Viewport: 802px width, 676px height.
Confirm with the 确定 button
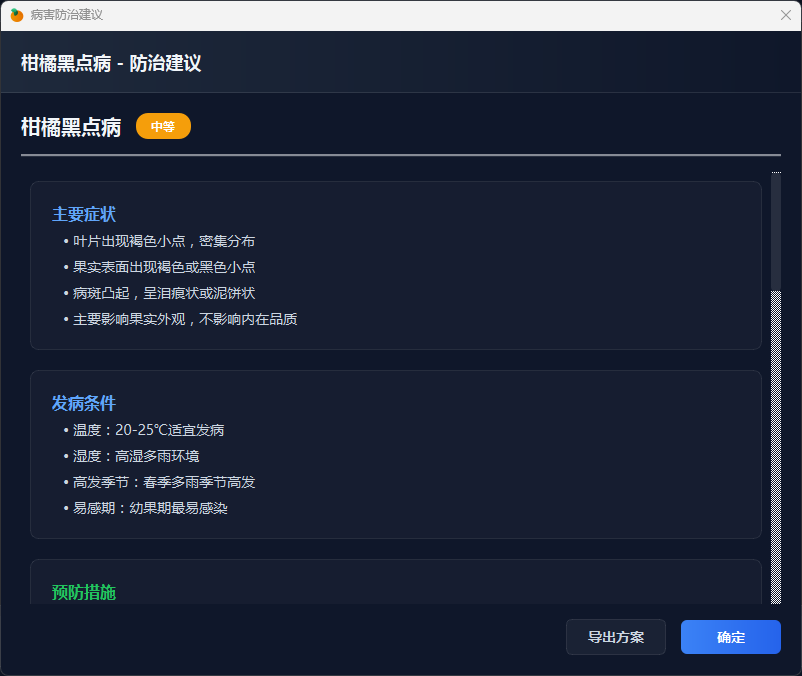pos(730,637)
